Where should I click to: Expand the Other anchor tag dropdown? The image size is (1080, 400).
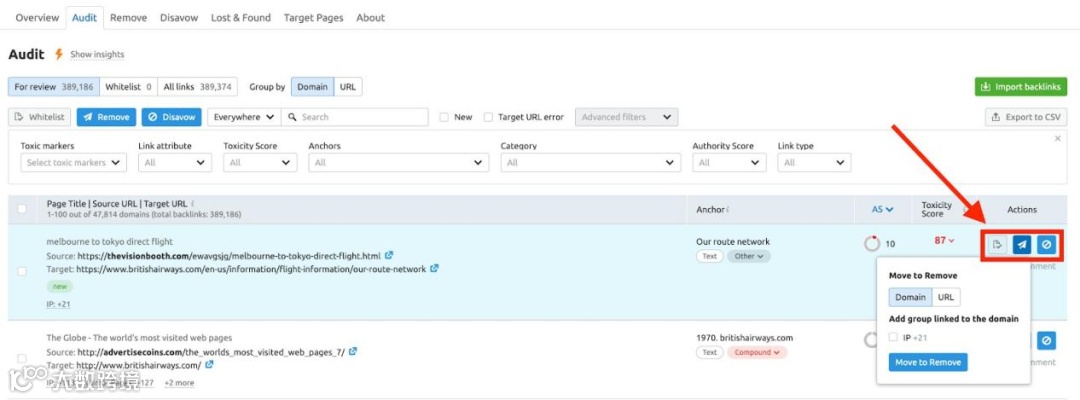(x=749, y=256)
